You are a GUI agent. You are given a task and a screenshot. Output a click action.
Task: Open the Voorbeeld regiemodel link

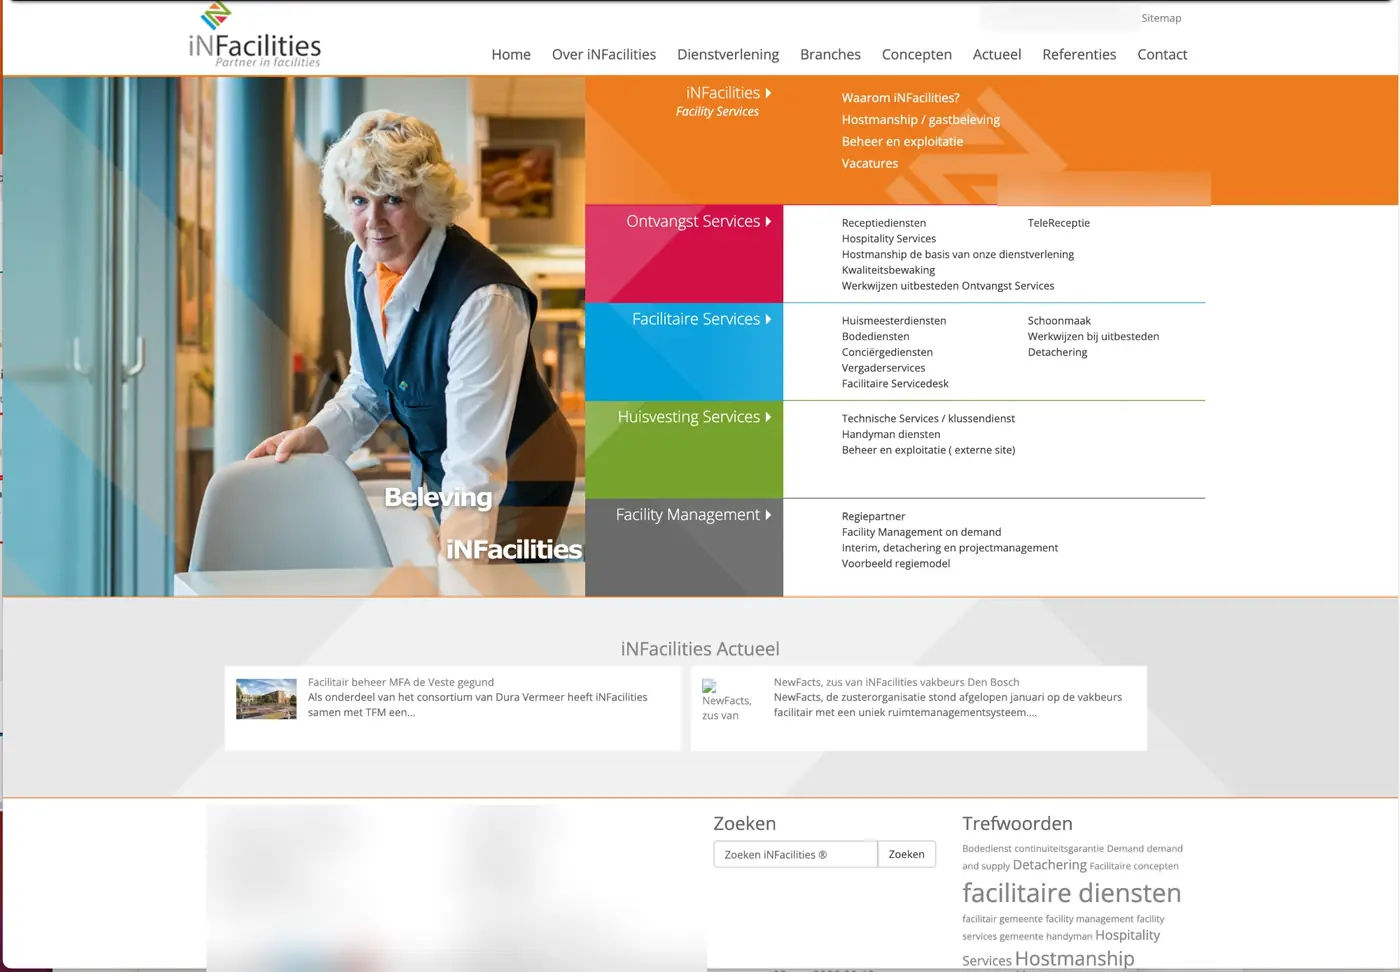click(896, 564)
